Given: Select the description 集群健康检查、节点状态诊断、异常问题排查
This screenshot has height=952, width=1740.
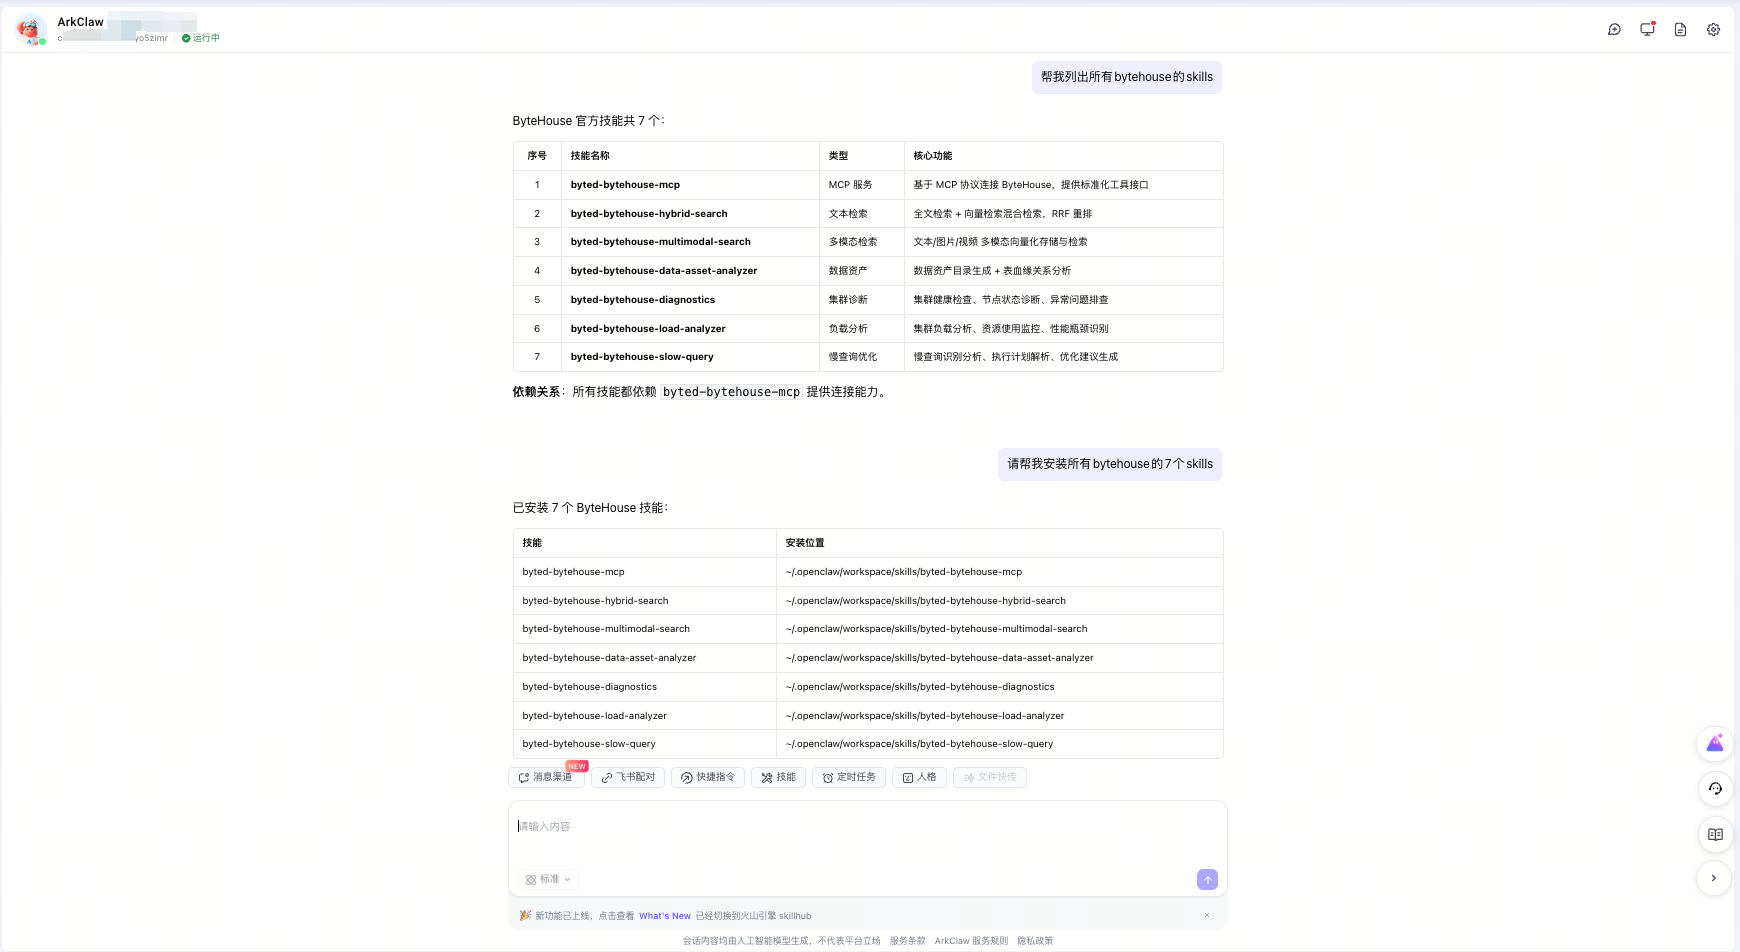Looking at the screenshot, I should pos(1011,300).
